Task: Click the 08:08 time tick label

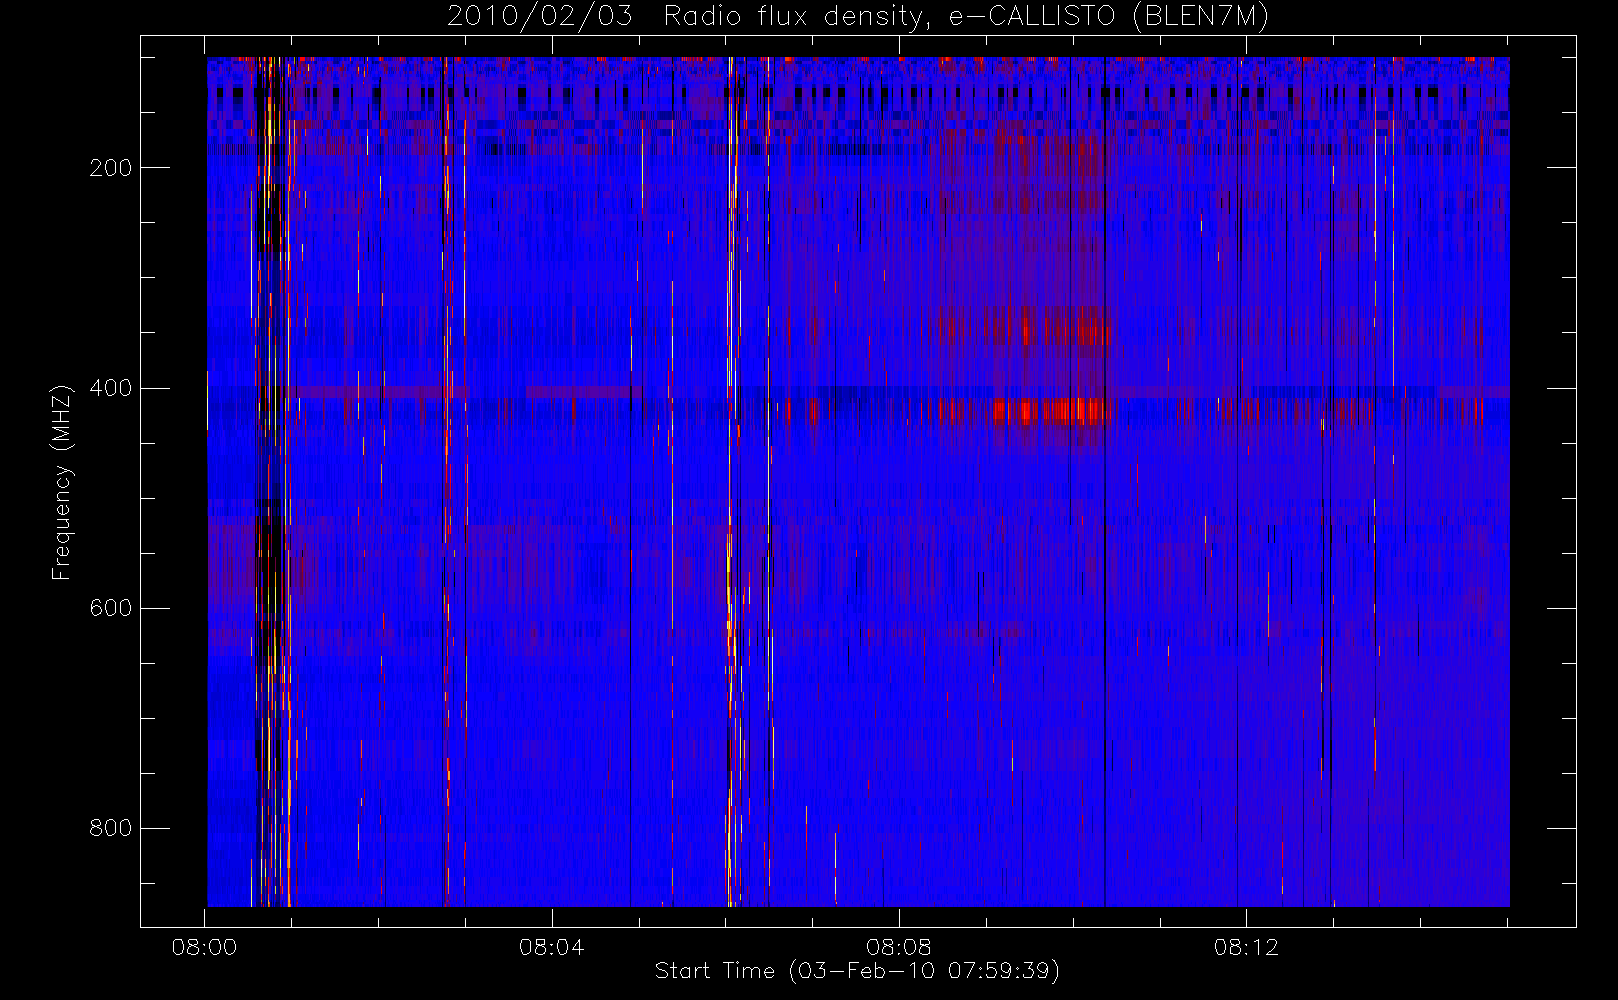Action: (898, 947)
